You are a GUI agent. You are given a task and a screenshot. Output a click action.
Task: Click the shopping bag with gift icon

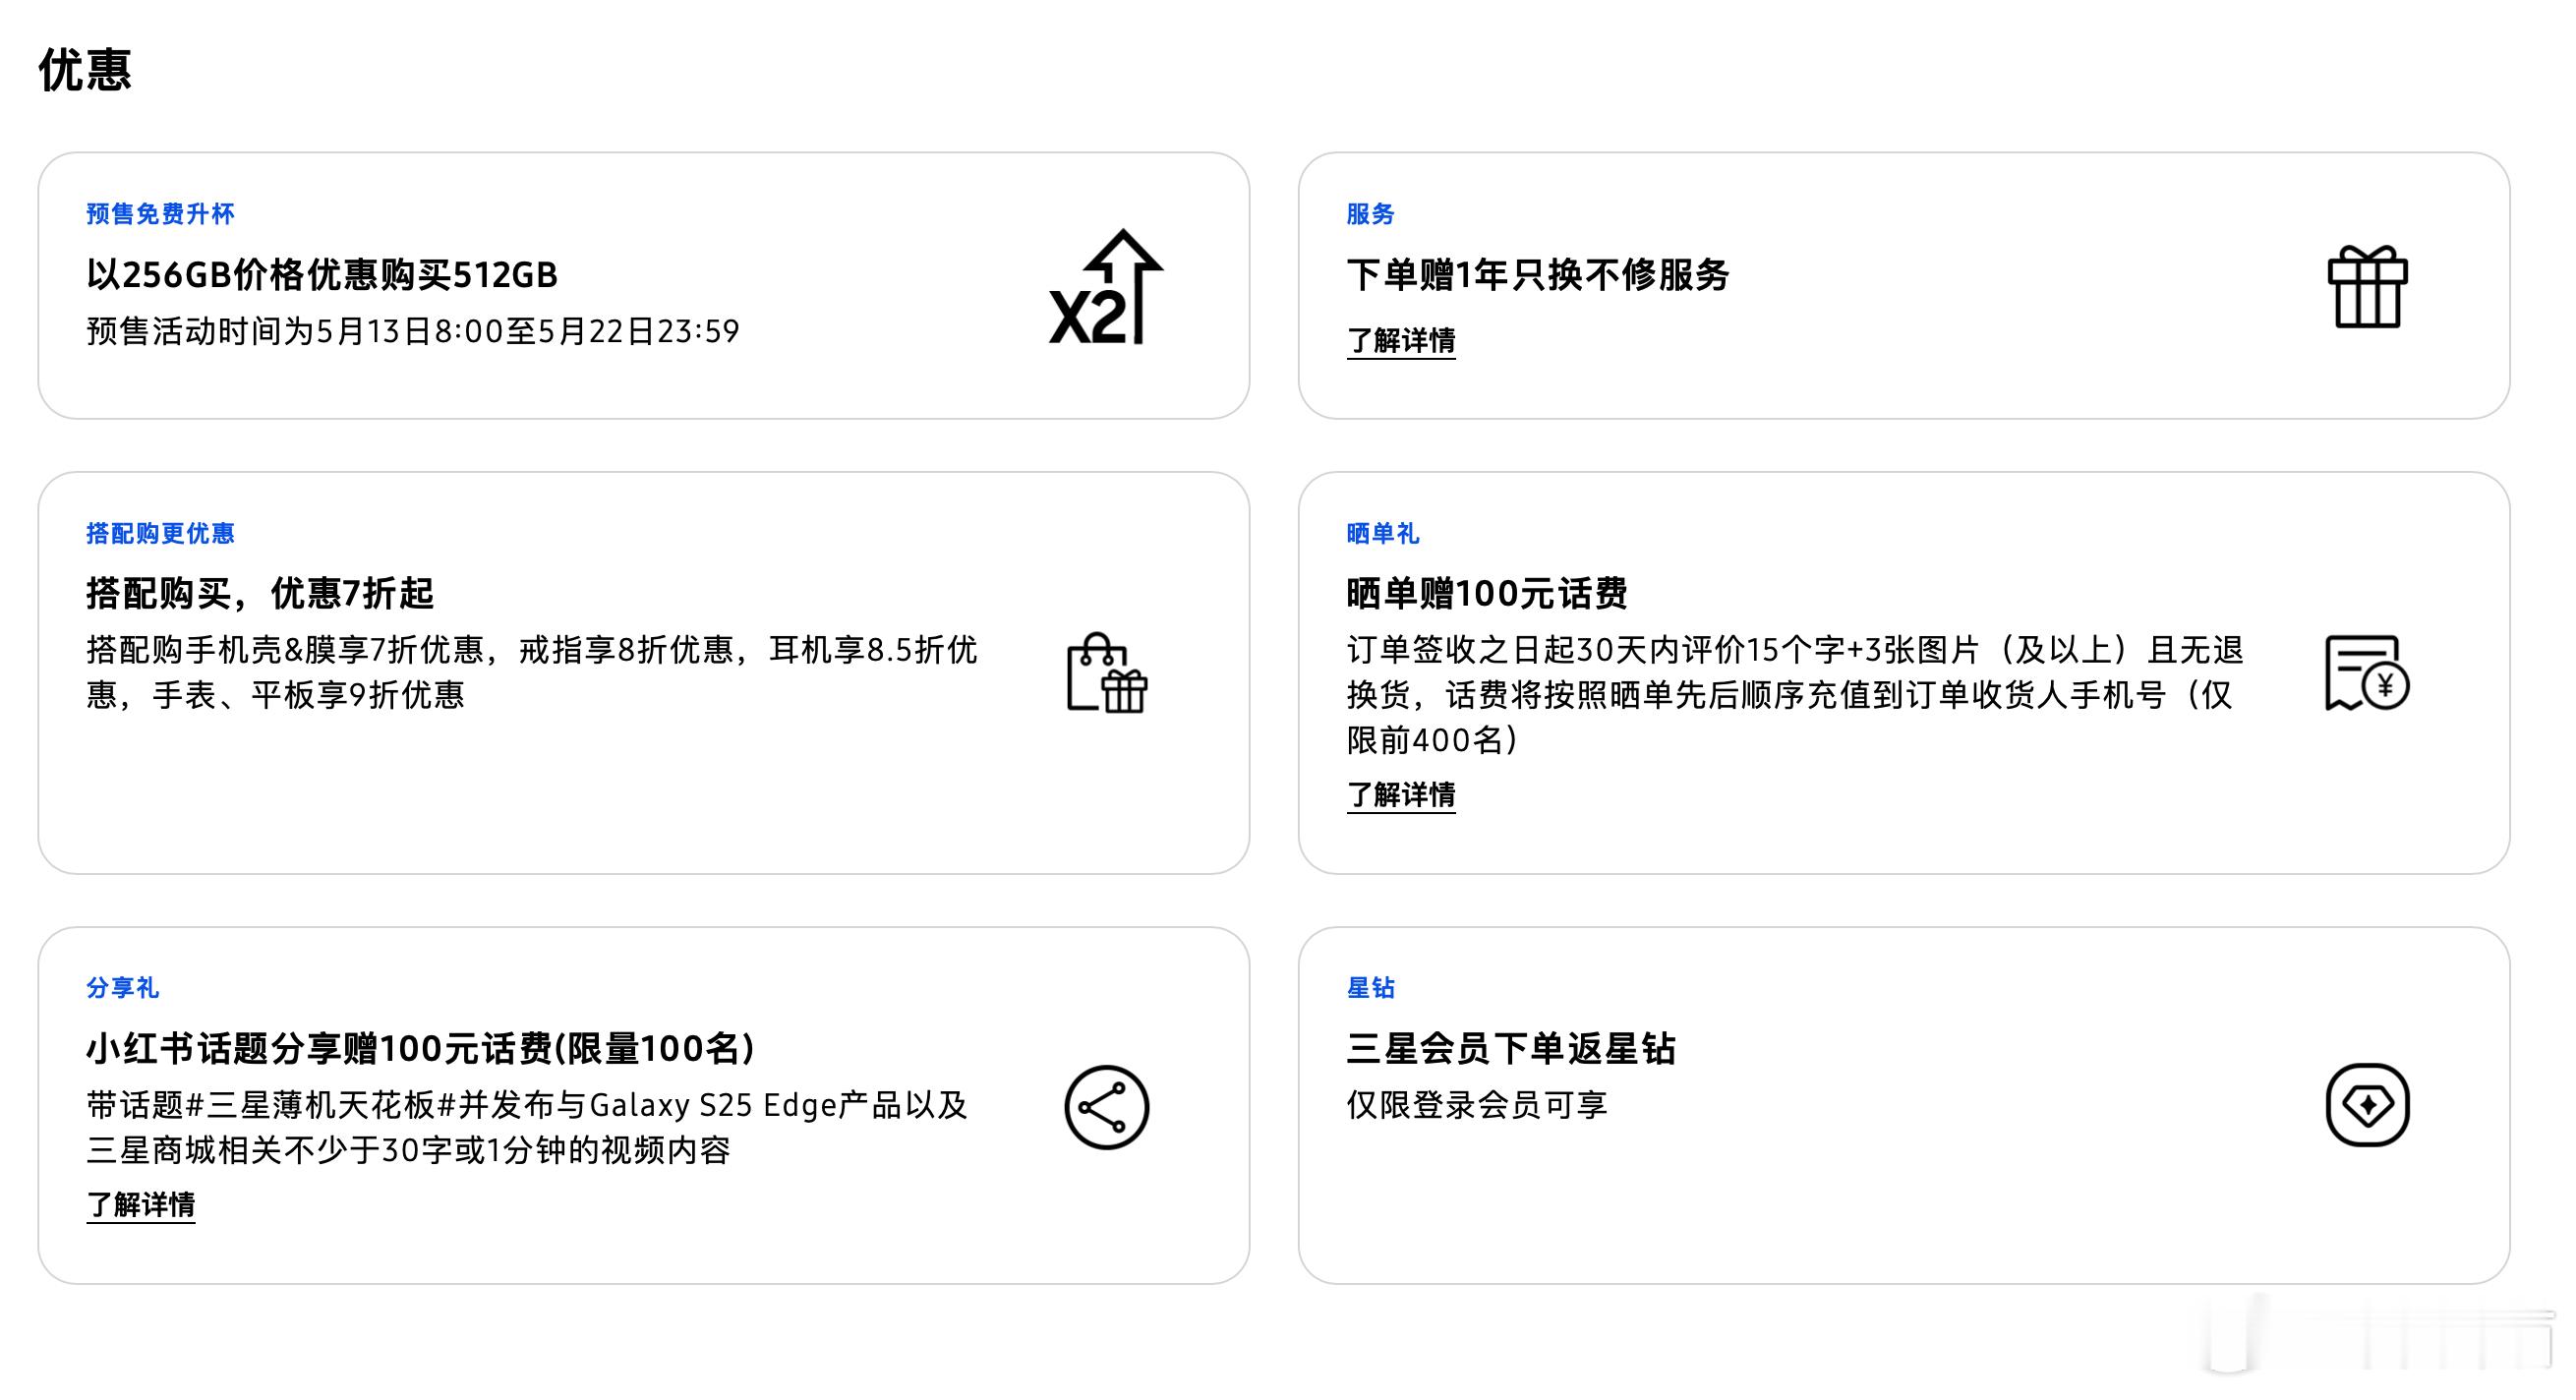(1107, 673)
